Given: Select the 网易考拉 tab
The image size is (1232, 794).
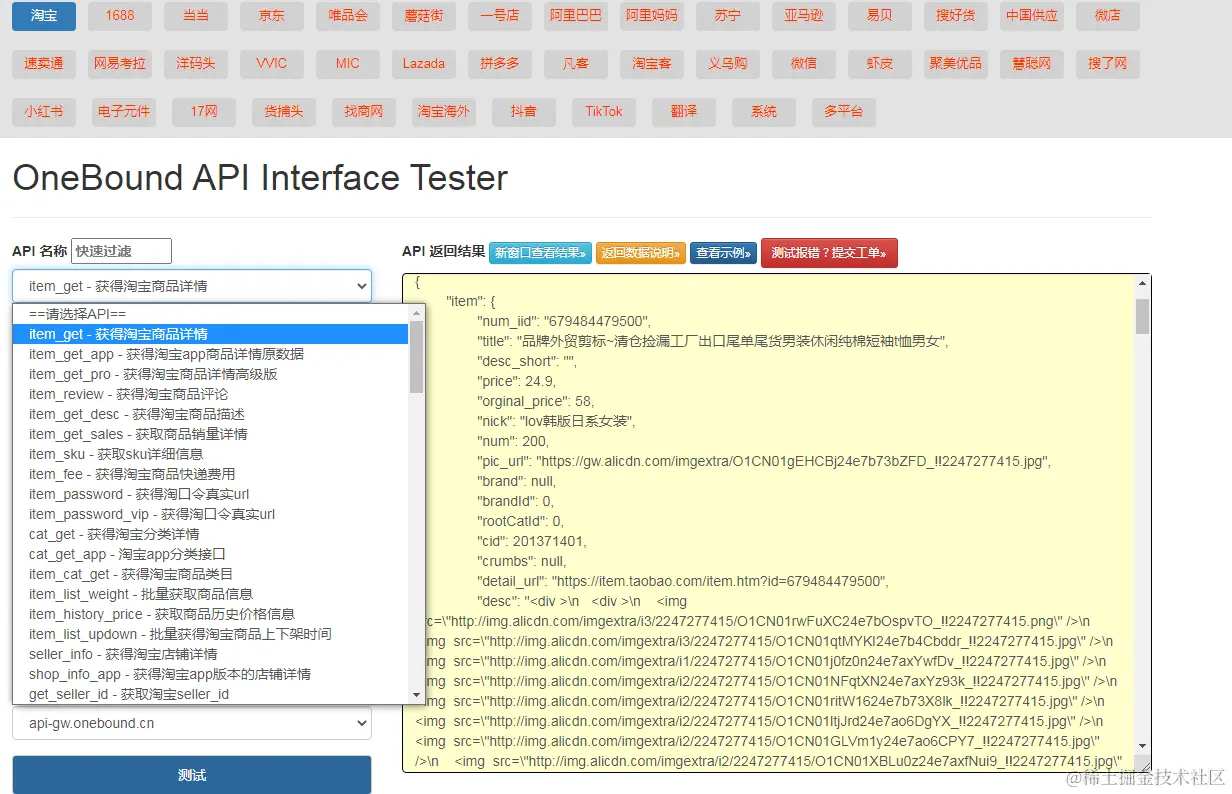Looking at the screenshot, I should click(x=120, y=63).
